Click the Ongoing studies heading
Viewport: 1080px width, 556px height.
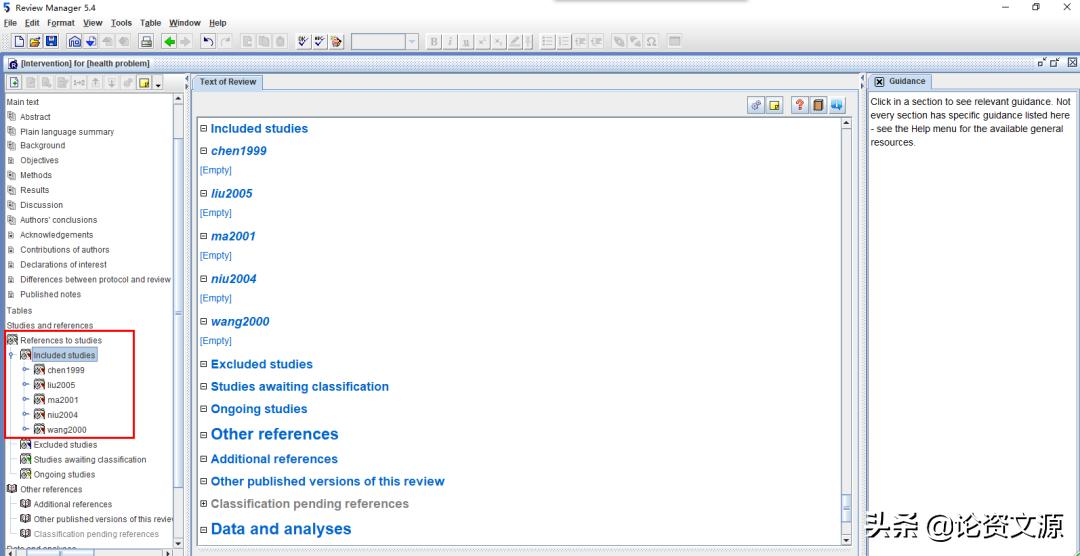(x=259, y=409)
